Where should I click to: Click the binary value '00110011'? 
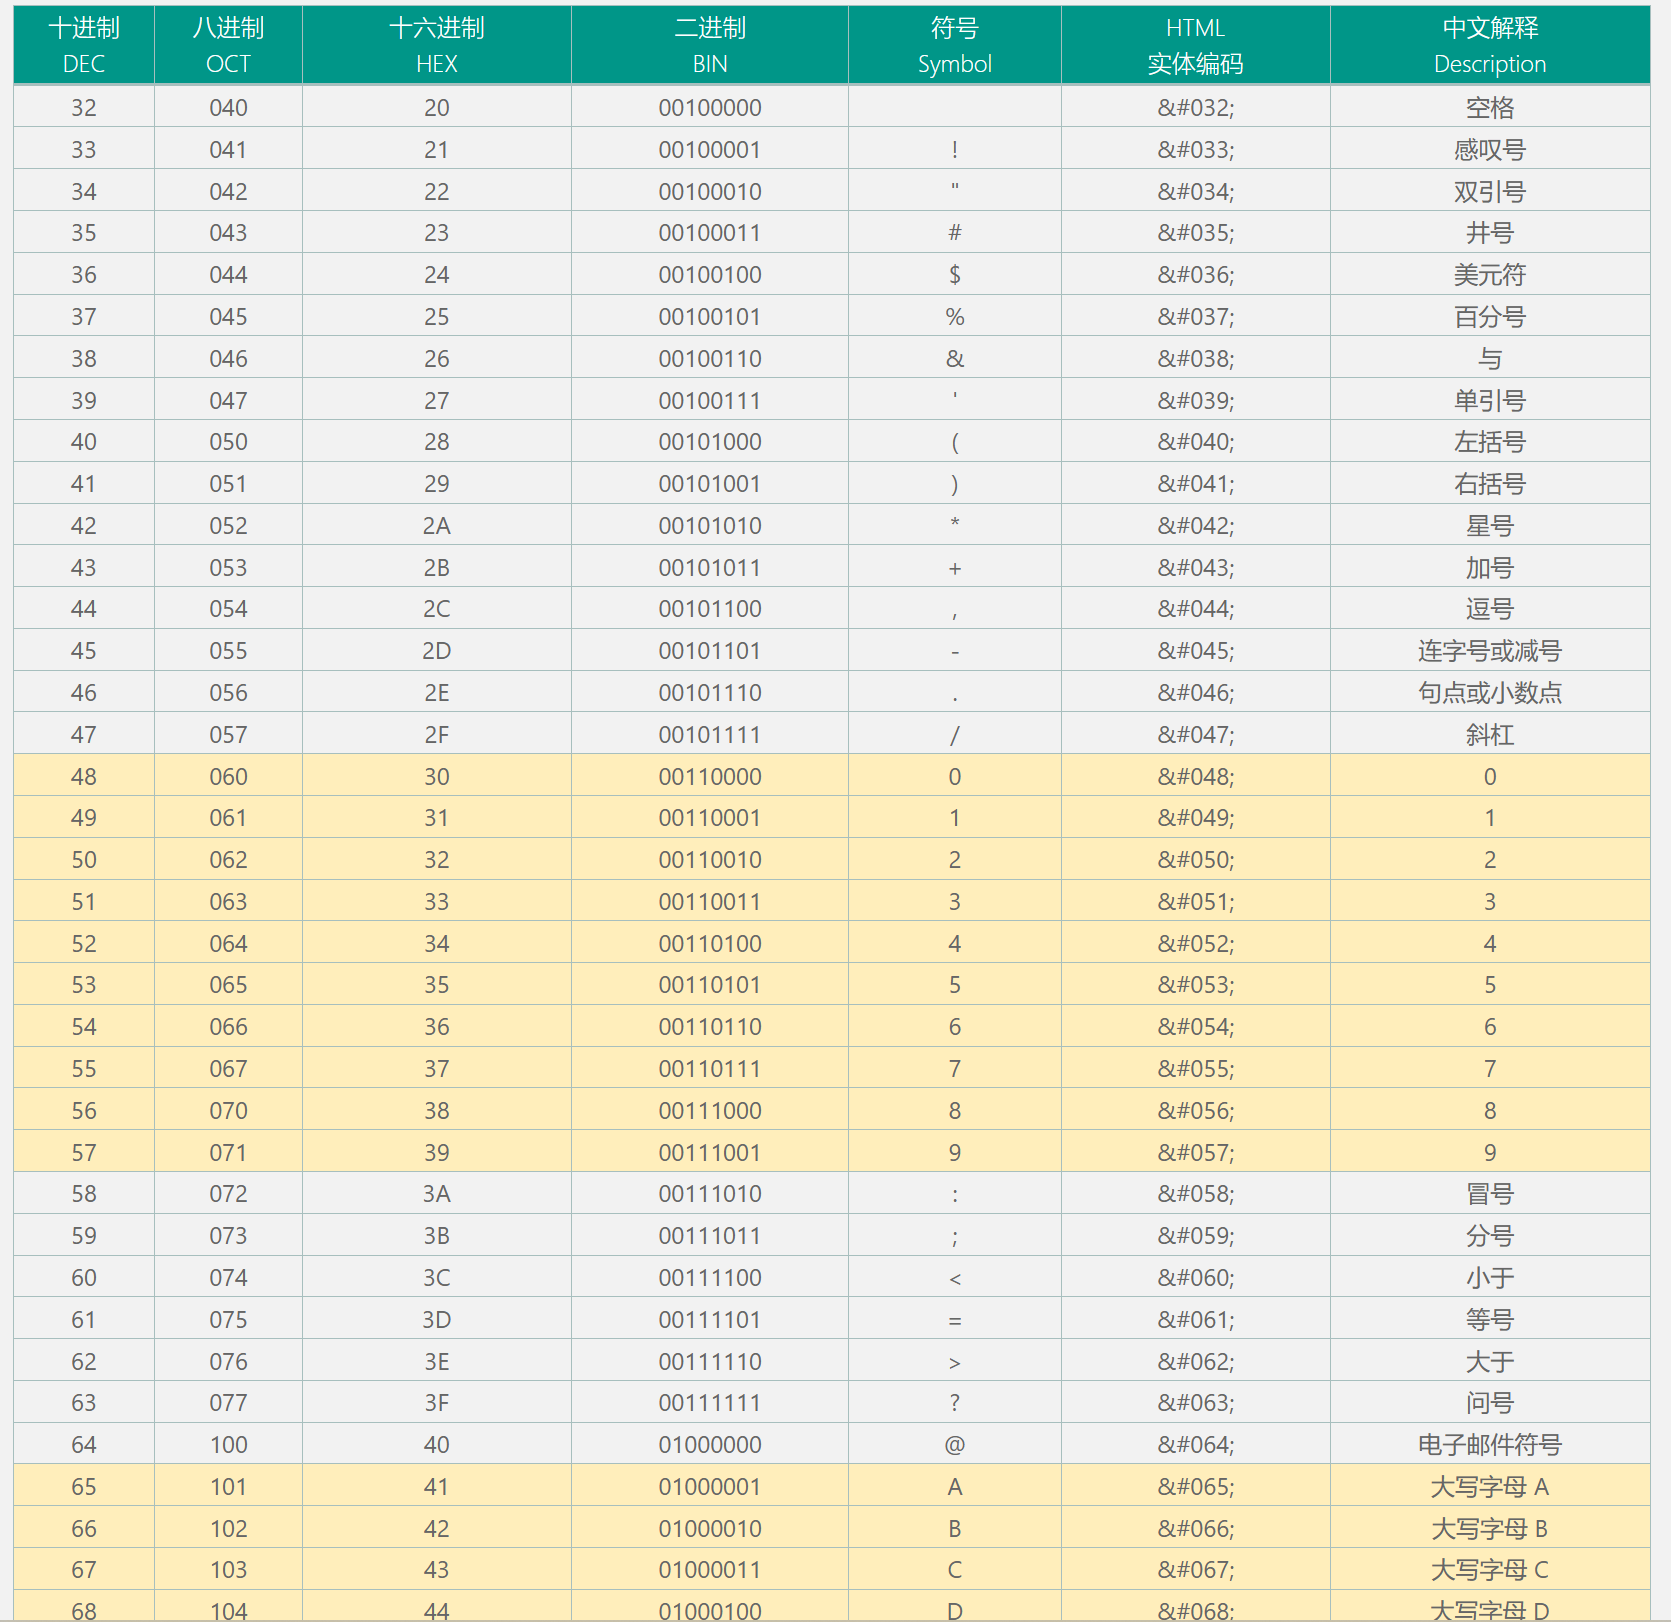point(710,901)
